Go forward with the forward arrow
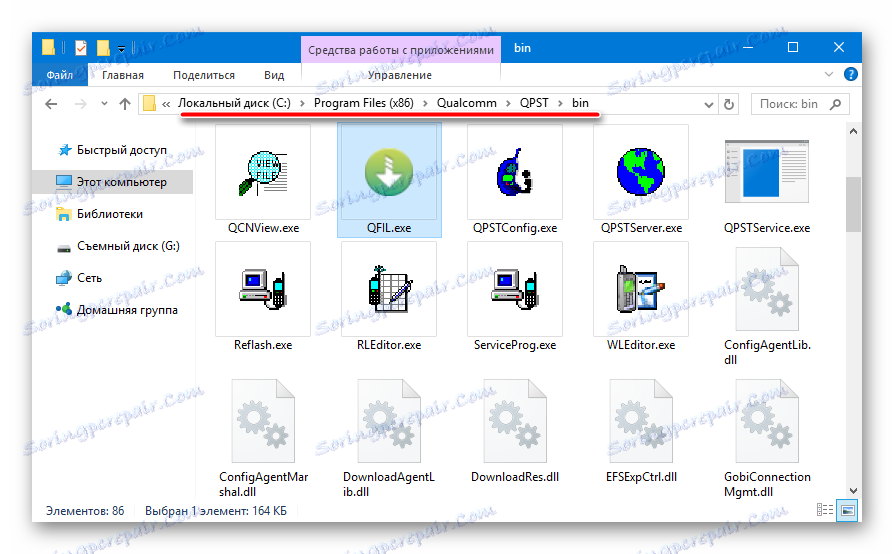 tap(81, 104)
